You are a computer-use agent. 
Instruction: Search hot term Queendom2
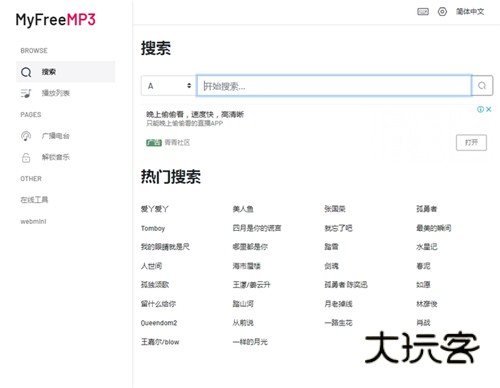pyautogui.click(x=159, y=323)
